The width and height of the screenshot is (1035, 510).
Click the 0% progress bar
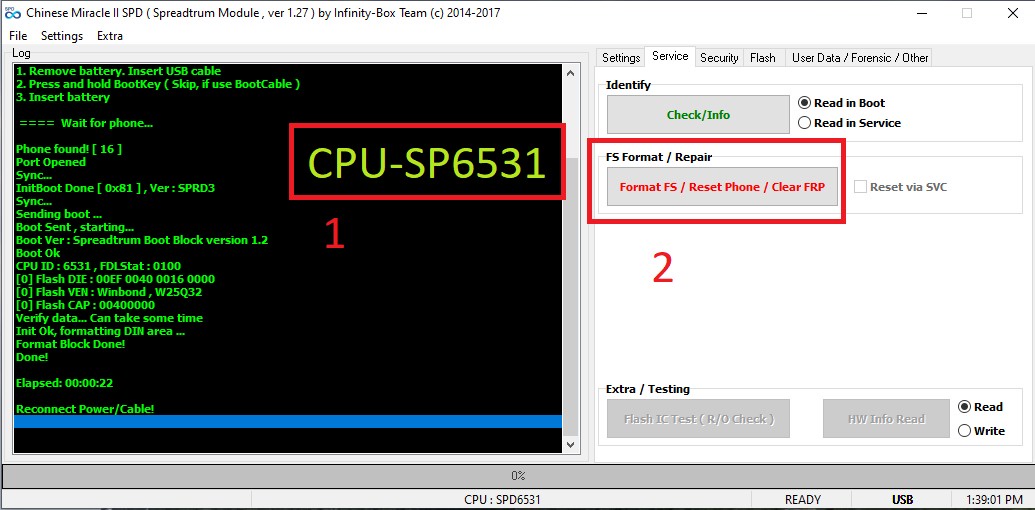[518, 476]
